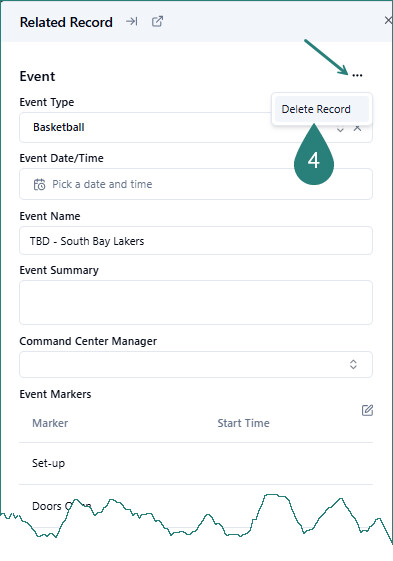Click the Start Time column header
The height and width of the screenshot is (561, 393).
point(243,423)
